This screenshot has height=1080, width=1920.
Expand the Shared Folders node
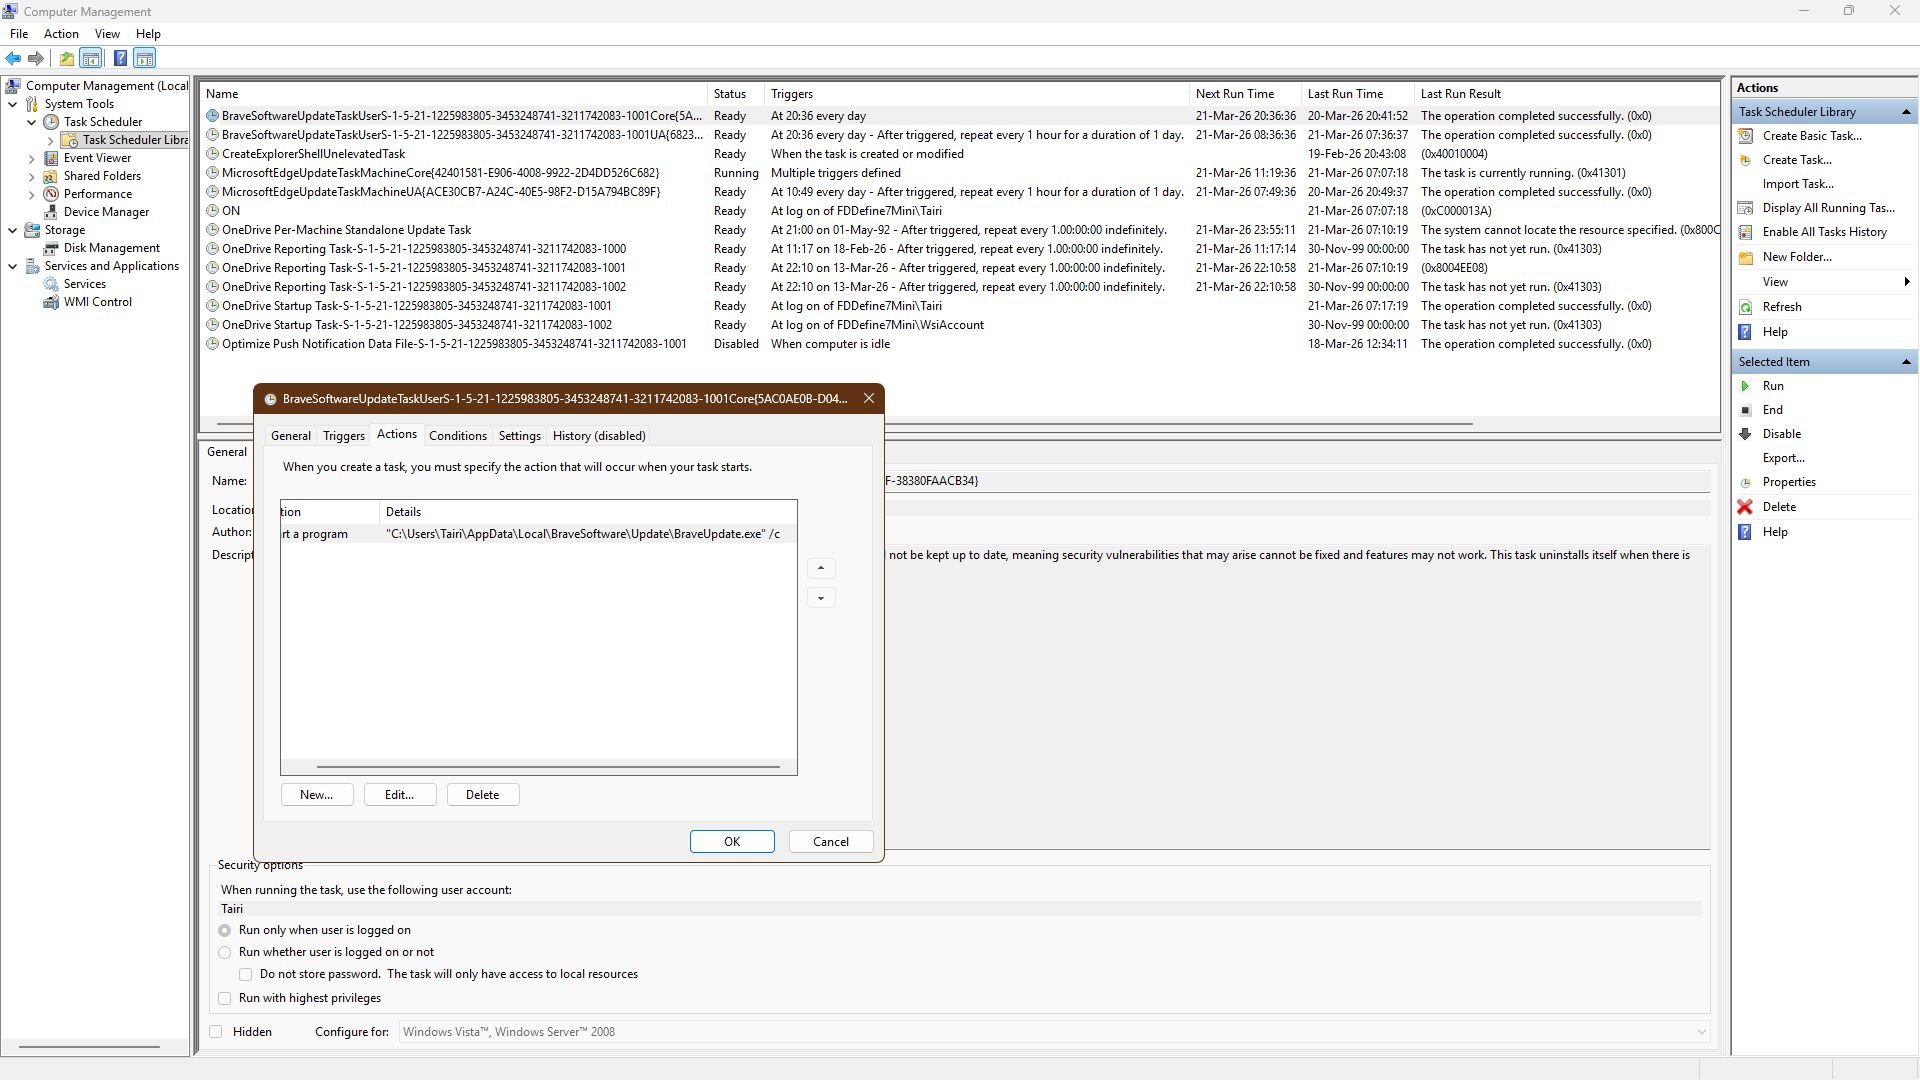(x=31, y=176)
